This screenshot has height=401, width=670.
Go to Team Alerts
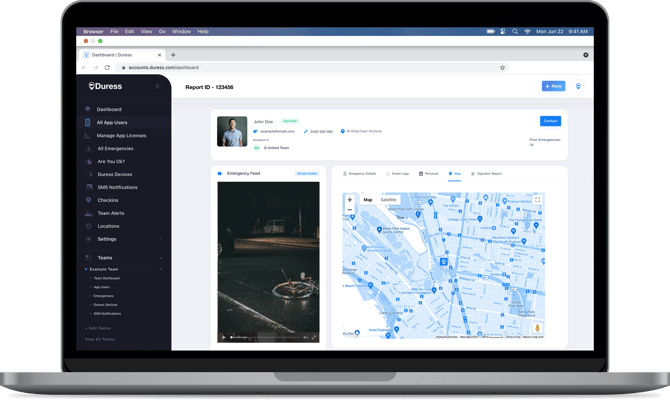tap(111, 213)
